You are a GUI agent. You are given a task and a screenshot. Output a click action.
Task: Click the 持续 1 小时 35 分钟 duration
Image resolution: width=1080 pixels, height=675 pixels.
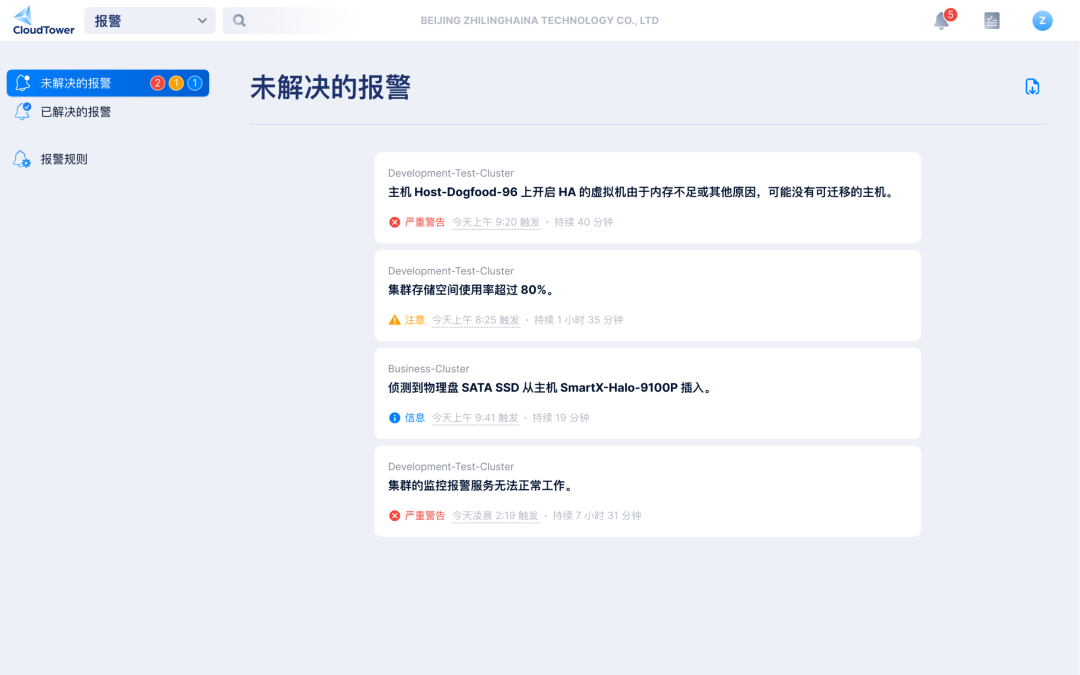click(x=579, y=320)
